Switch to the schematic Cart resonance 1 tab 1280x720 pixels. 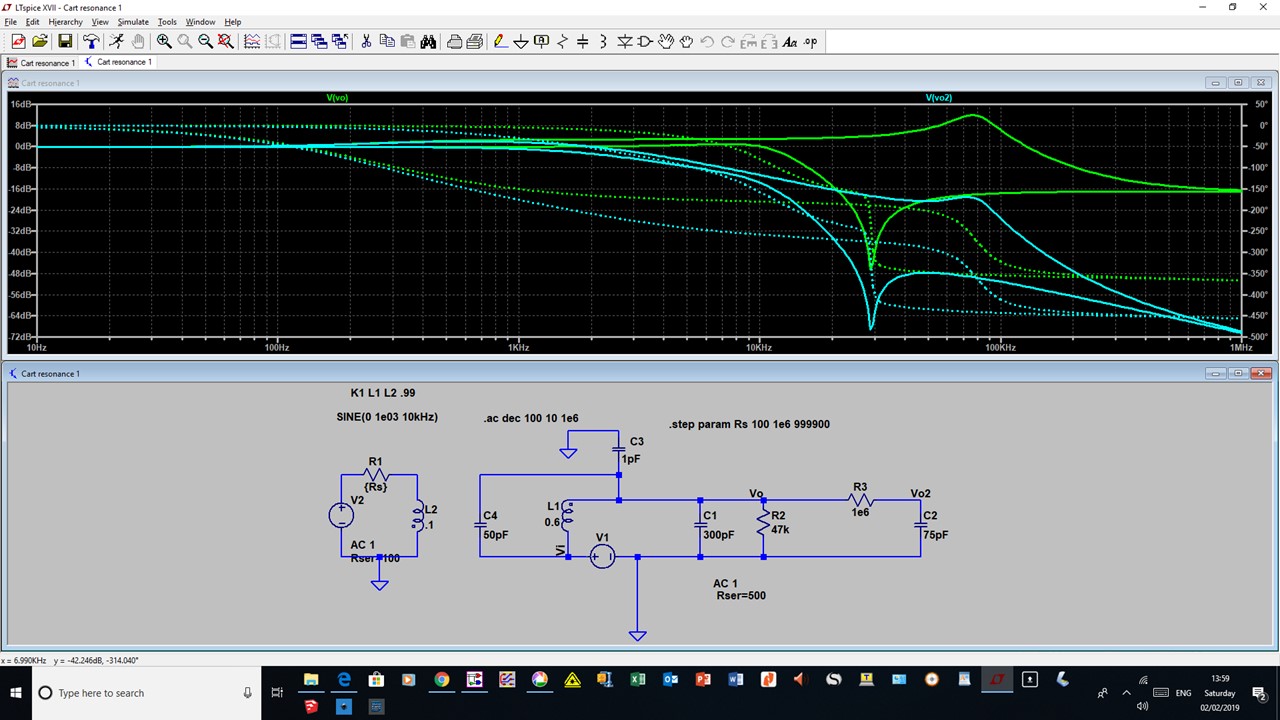[119, 62]
